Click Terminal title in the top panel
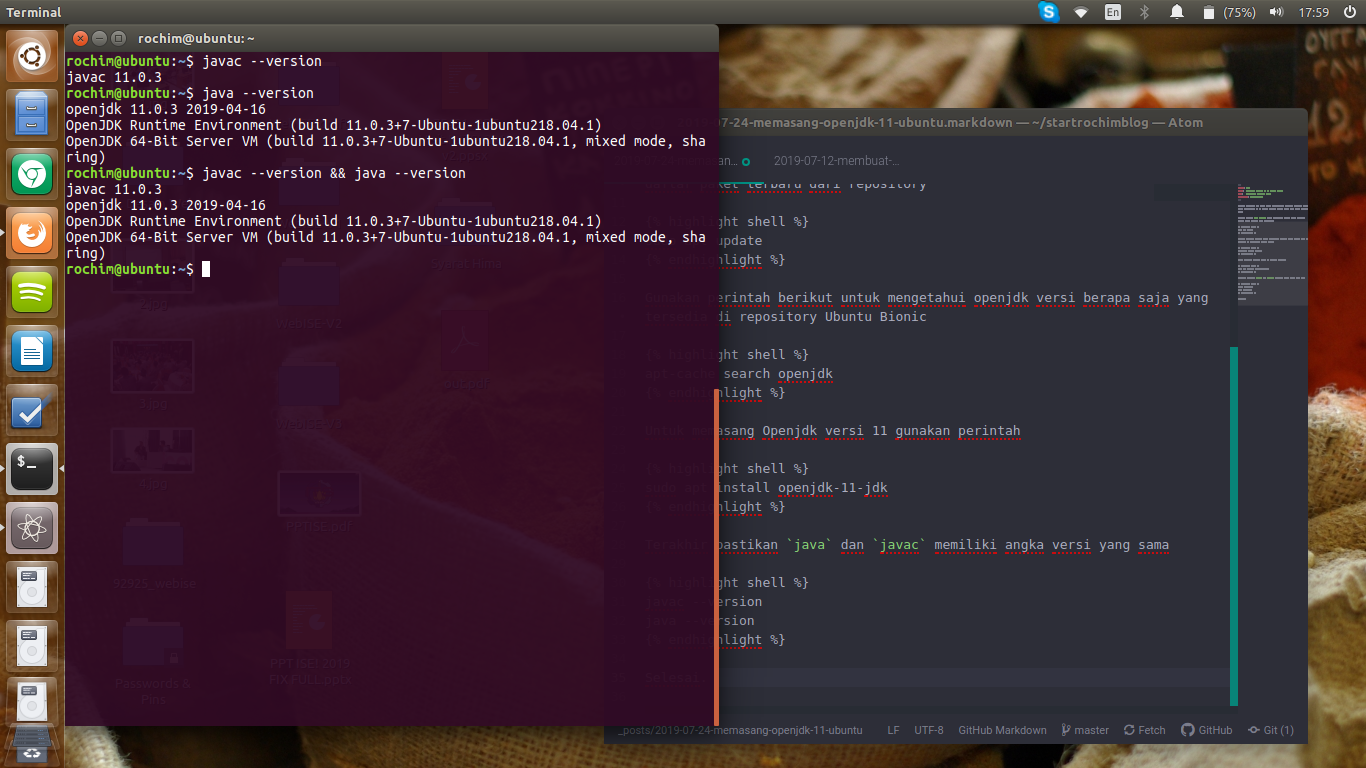 click(34, 12)
